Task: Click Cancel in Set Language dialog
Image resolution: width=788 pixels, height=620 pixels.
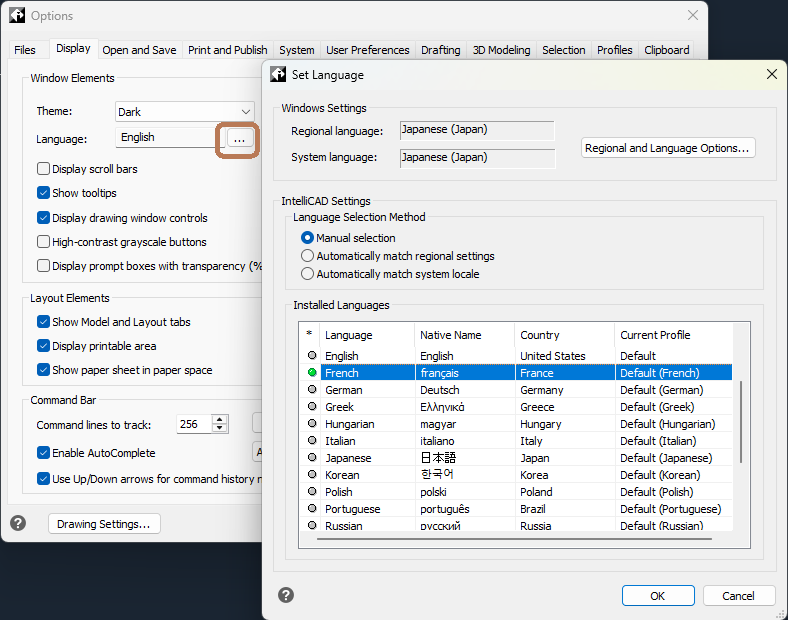Action: point(738,595)
